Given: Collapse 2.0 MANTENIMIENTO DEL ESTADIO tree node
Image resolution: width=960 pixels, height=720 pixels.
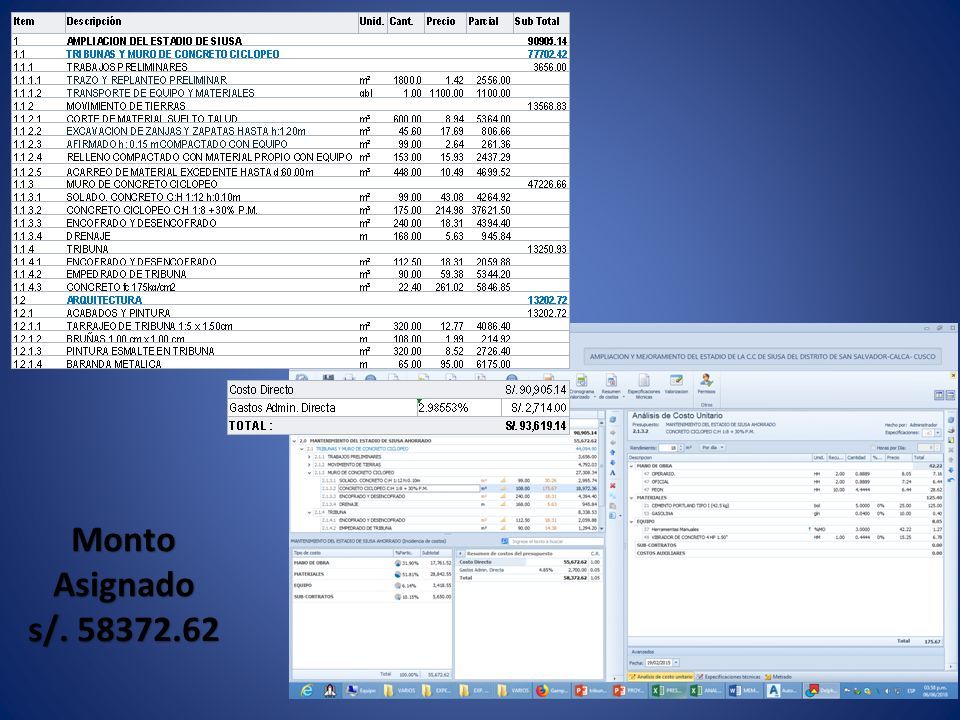Looking at the screenshot, I should click(294, 441).
